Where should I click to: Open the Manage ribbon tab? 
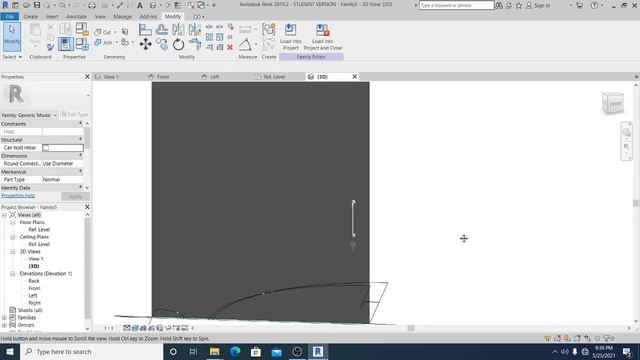point(122,16)
